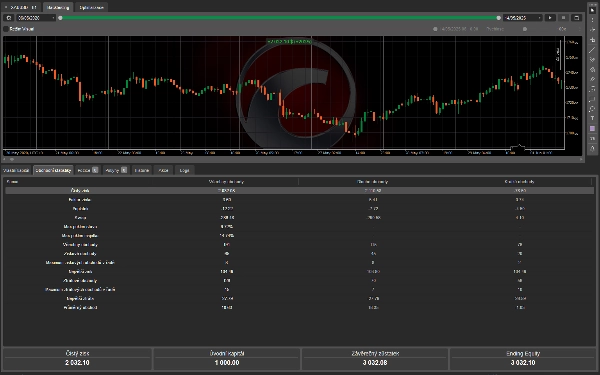Click the chart scrollbar left arrow
The image size is (600, 375).
5,159
